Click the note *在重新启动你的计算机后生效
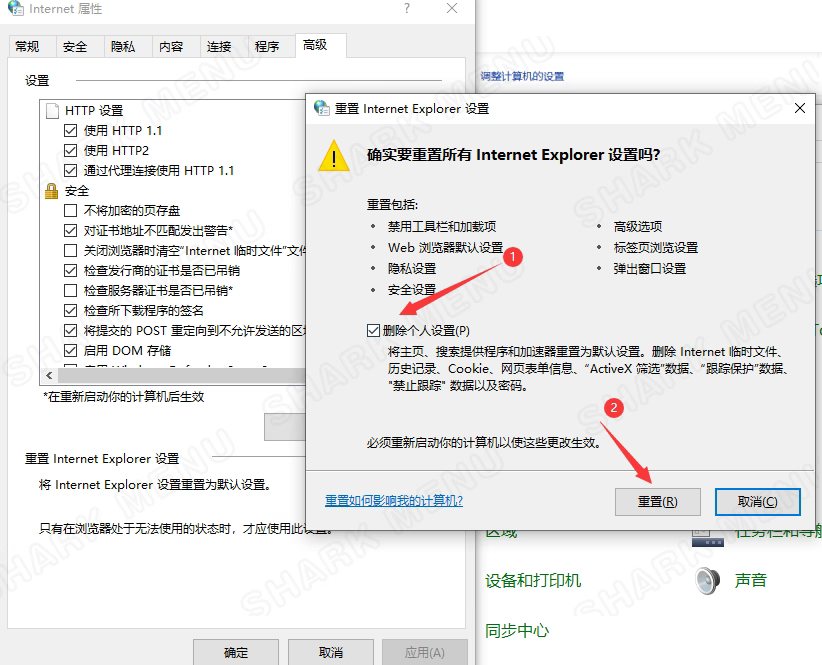Viewport: 822px width, 665px height. click(124, 397)
